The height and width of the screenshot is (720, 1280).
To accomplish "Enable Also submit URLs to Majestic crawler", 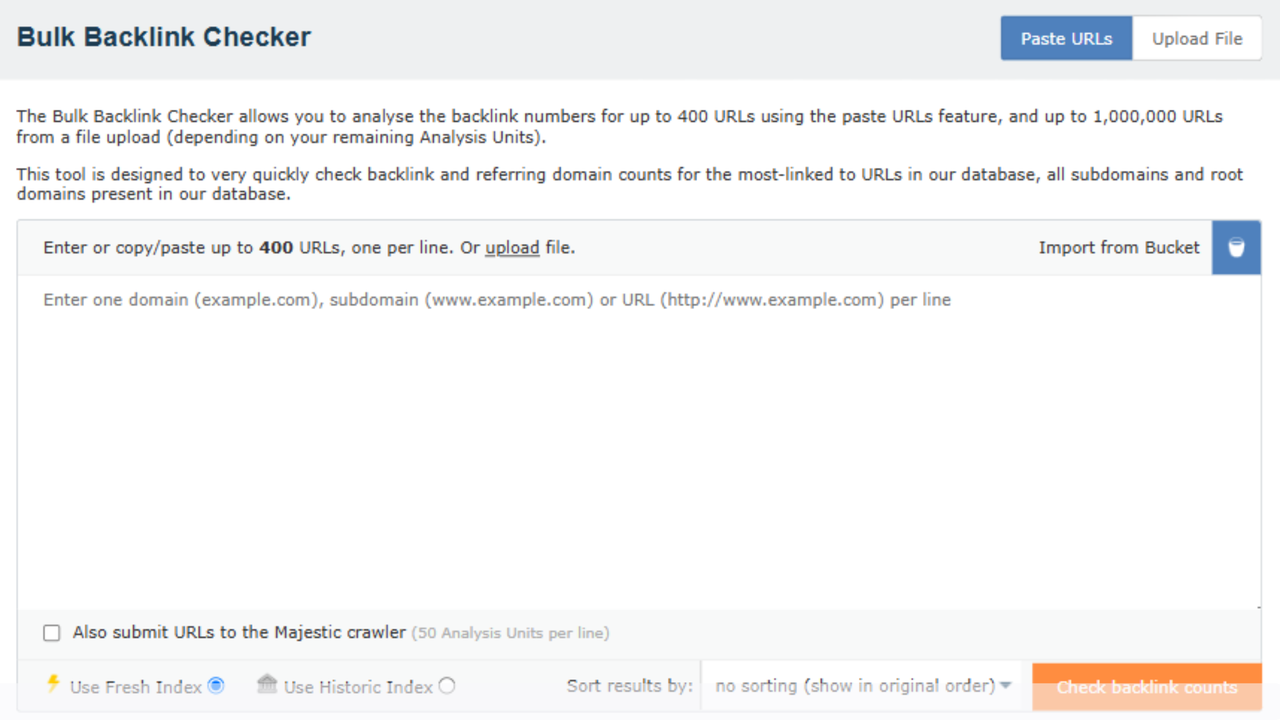I will pyautogui.click(x=52, y=633).
